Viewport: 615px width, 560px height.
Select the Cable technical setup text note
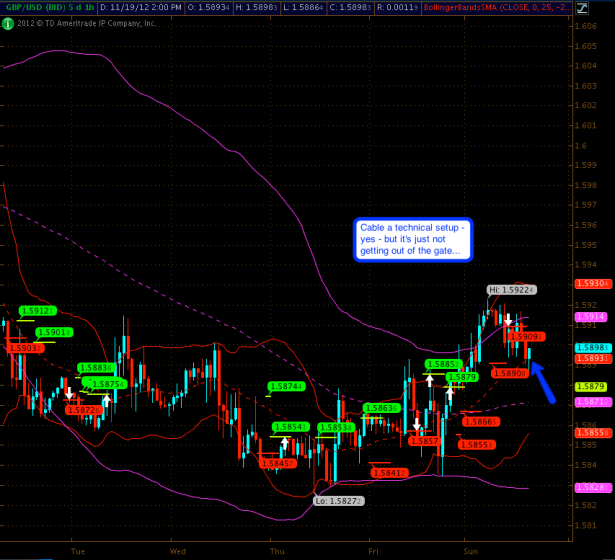point(412,238)
